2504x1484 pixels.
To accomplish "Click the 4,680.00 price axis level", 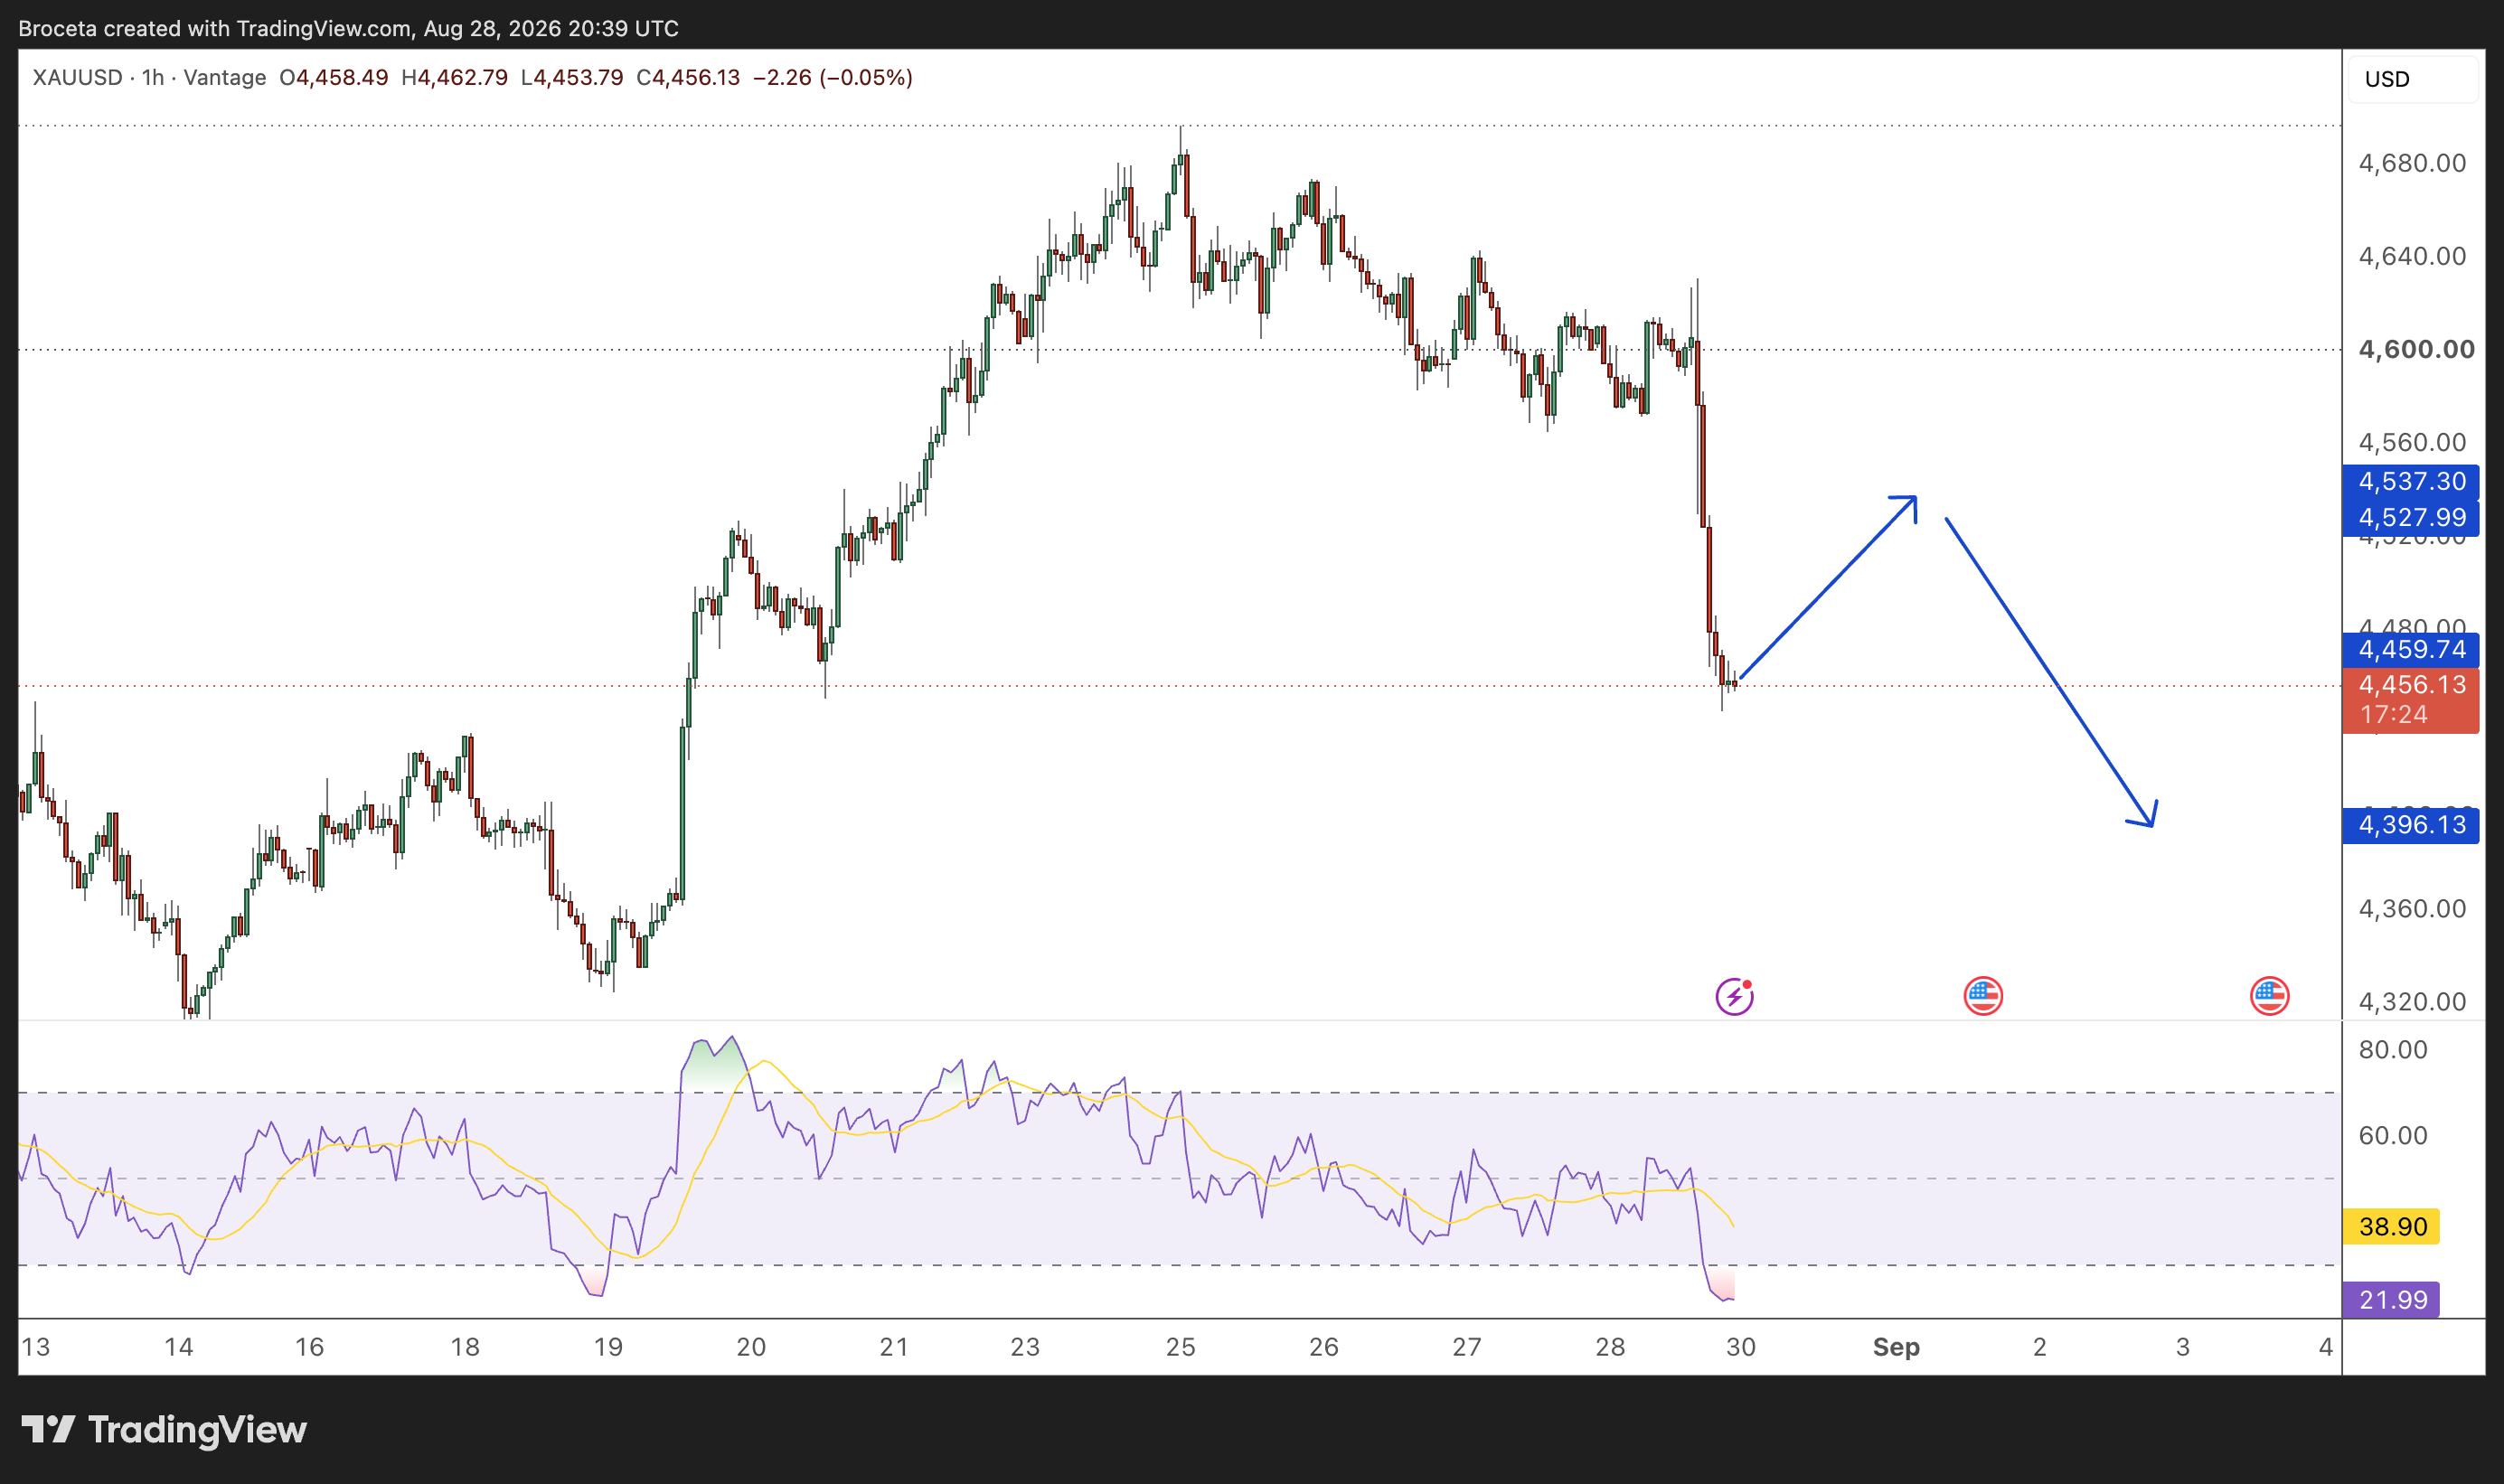I will point(2412,163).
